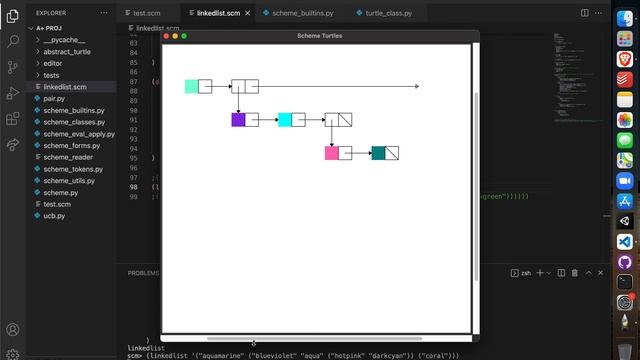Viewport: 640px width, 360px height.
Task: Click the hotpink box in Scheme Turtles
Action: [x=331, y=153]
